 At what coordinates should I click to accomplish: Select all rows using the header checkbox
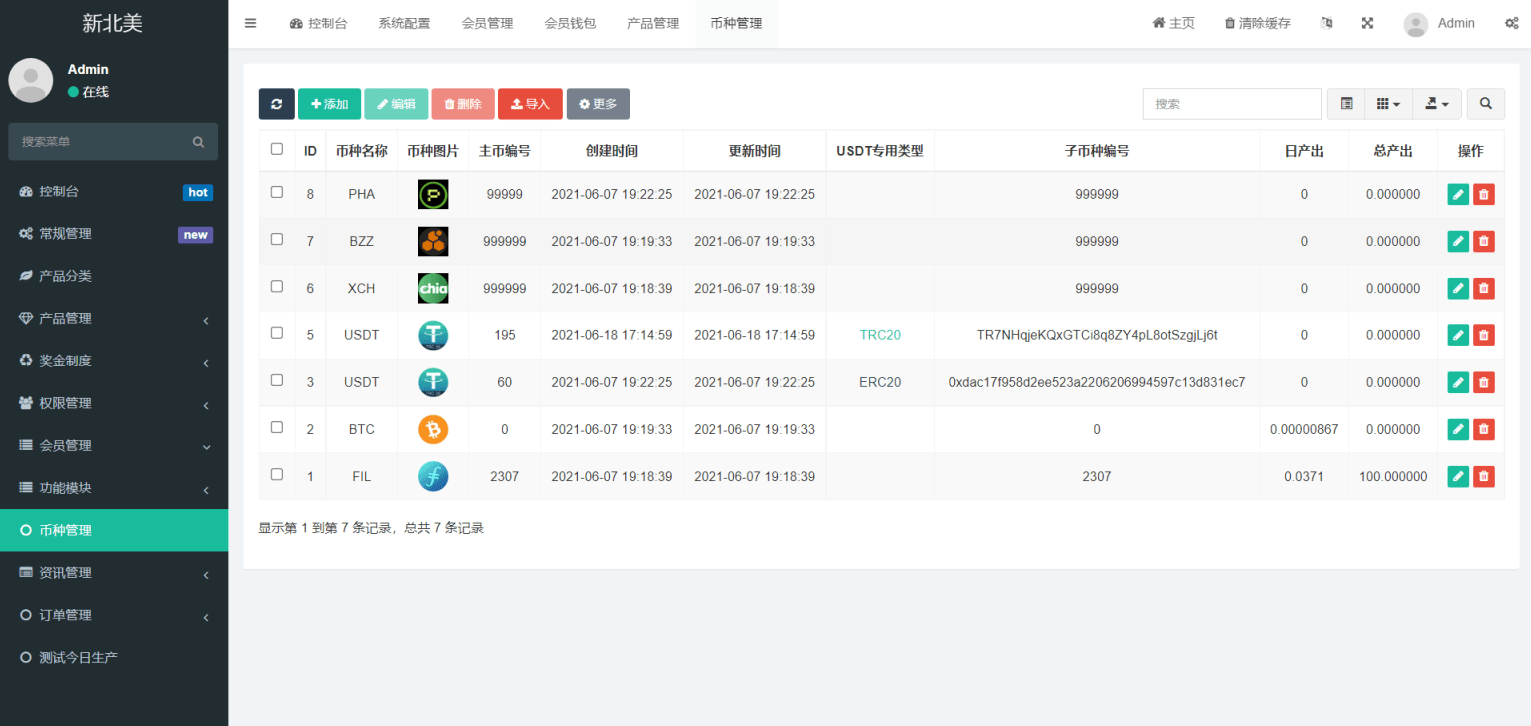277,147
